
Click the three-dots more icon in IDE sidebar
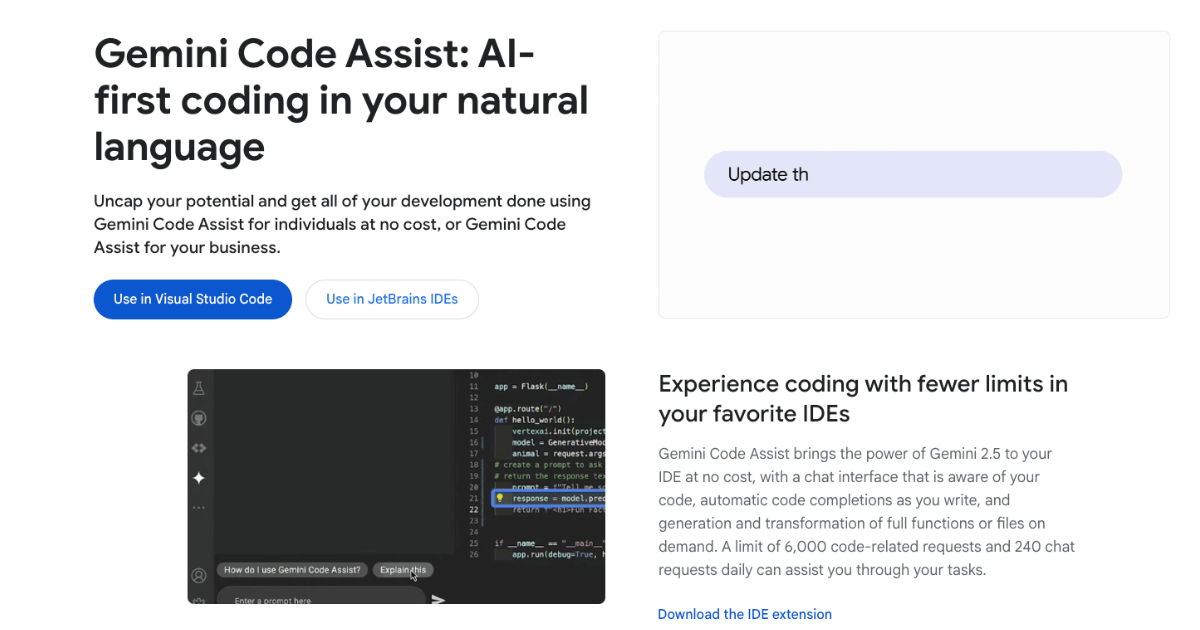(199, 508)
